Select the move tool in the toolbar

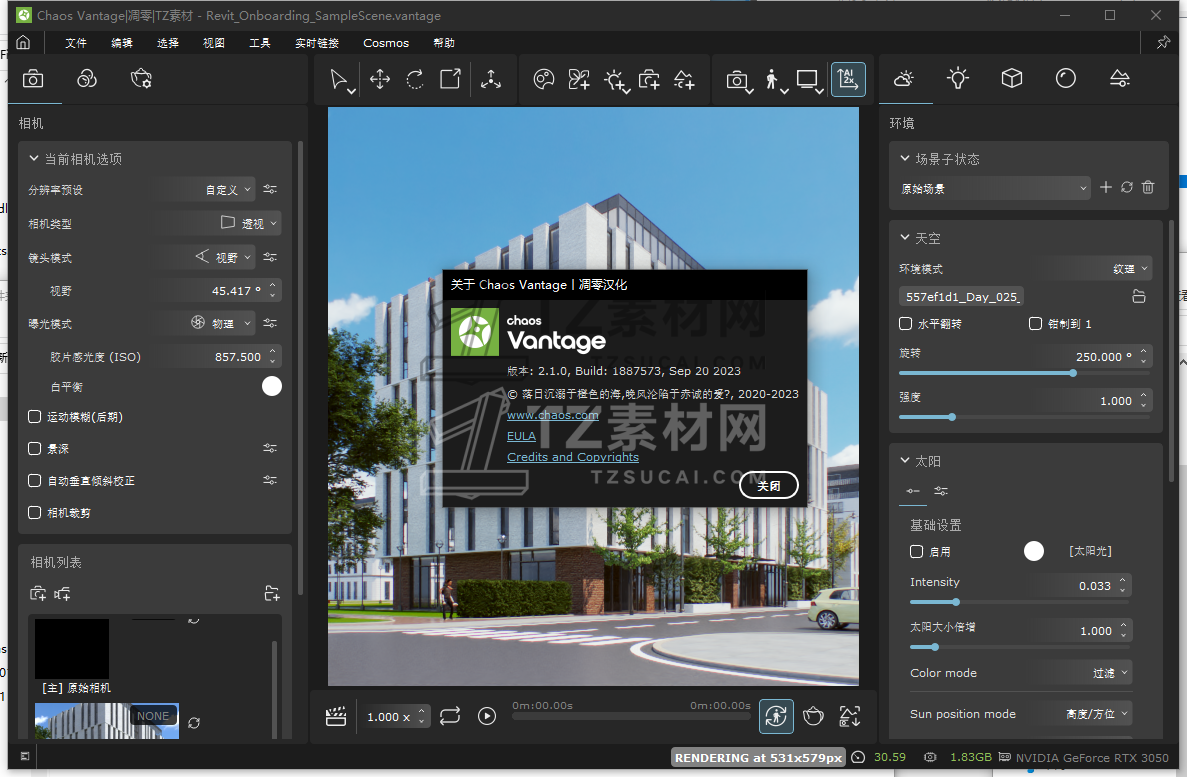pyautogui.click(x=380, y=80)
